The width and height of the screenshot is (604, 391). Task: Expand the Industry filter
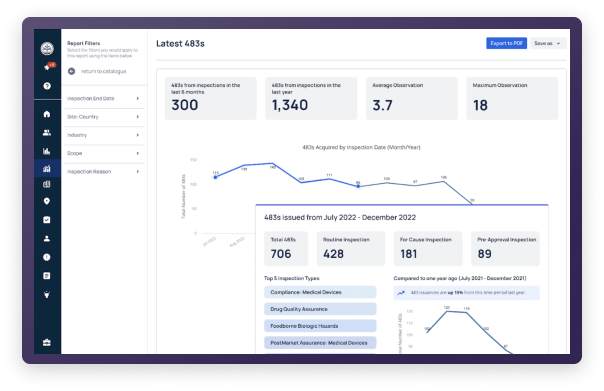click(103, 135)
